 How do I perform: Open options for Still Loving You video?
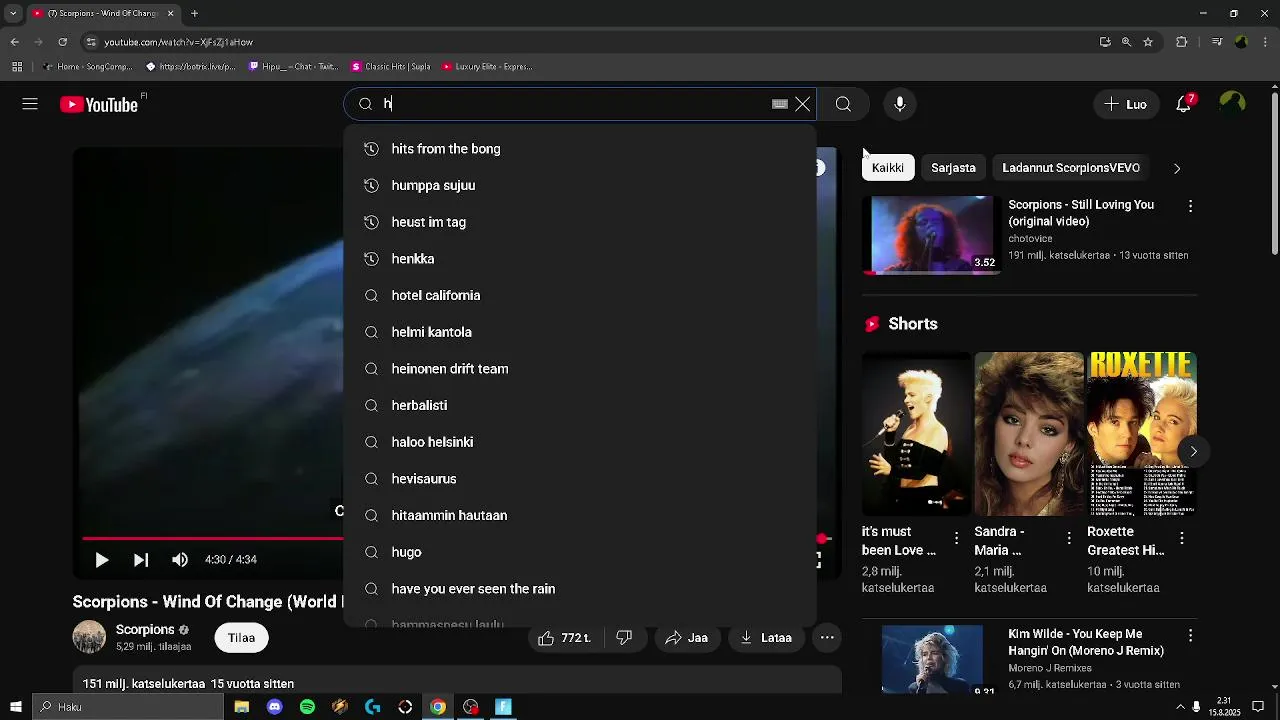[1190, 206]
